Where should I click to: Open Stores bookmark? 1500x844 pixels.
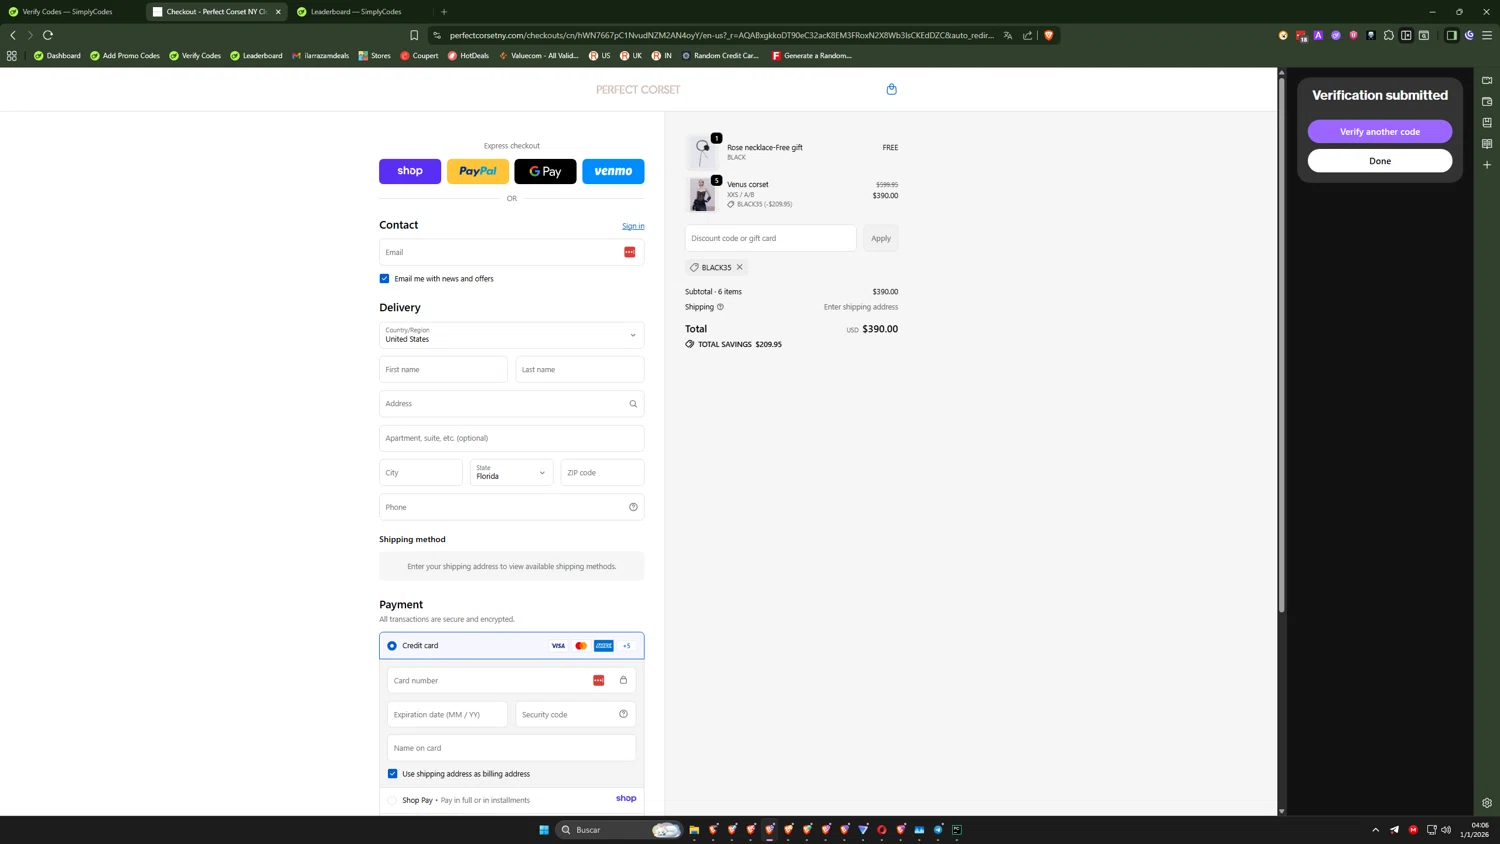[x=375, y=56]
